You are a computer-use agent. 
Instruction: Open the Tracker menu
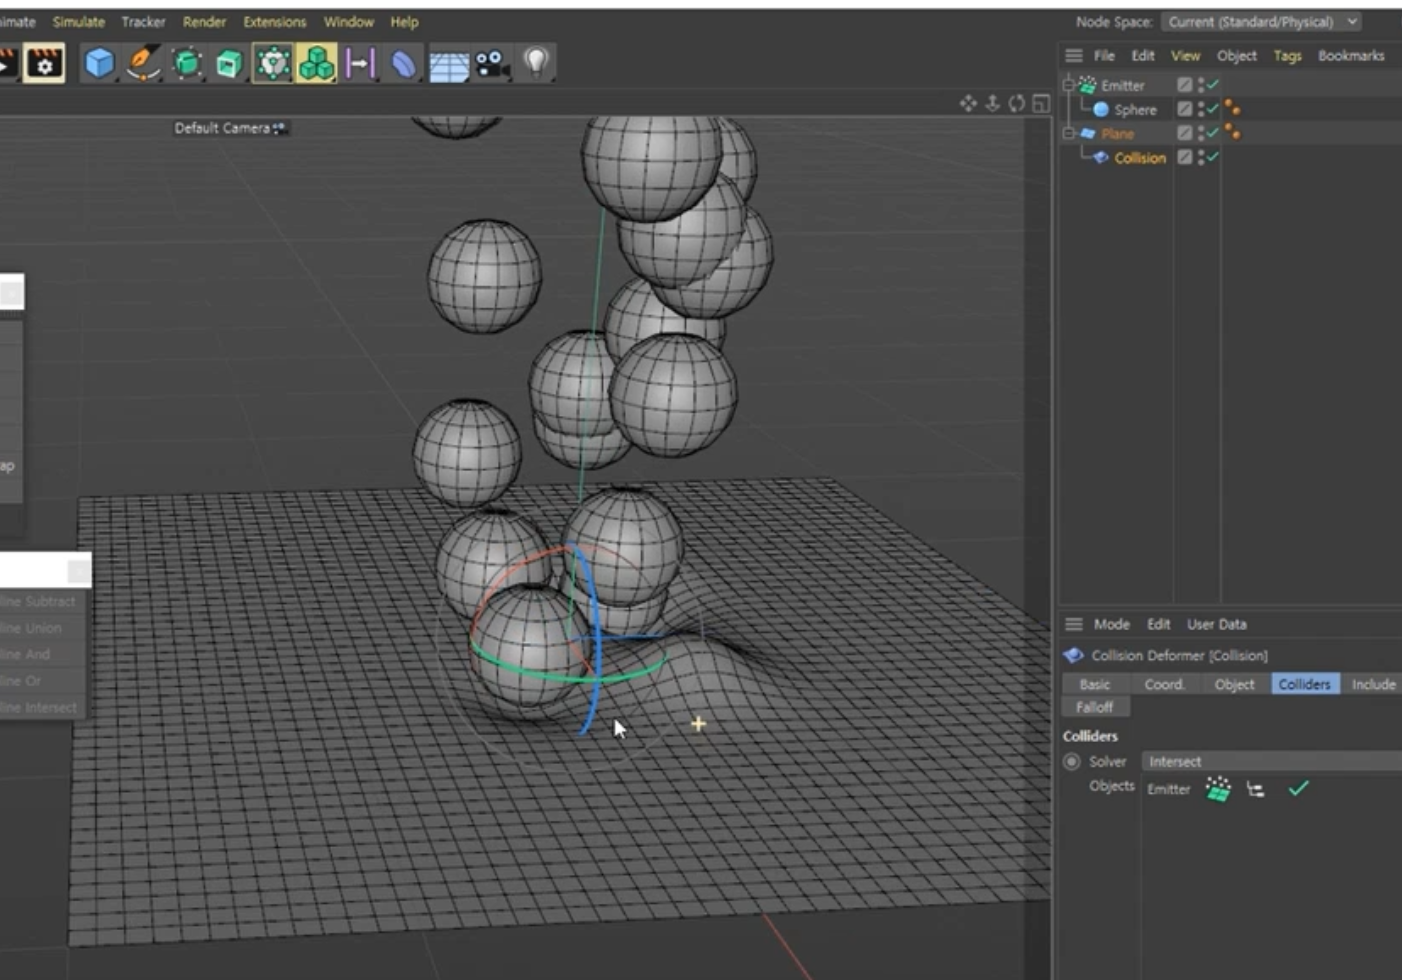pyautogui.click(x=143, y=22)
